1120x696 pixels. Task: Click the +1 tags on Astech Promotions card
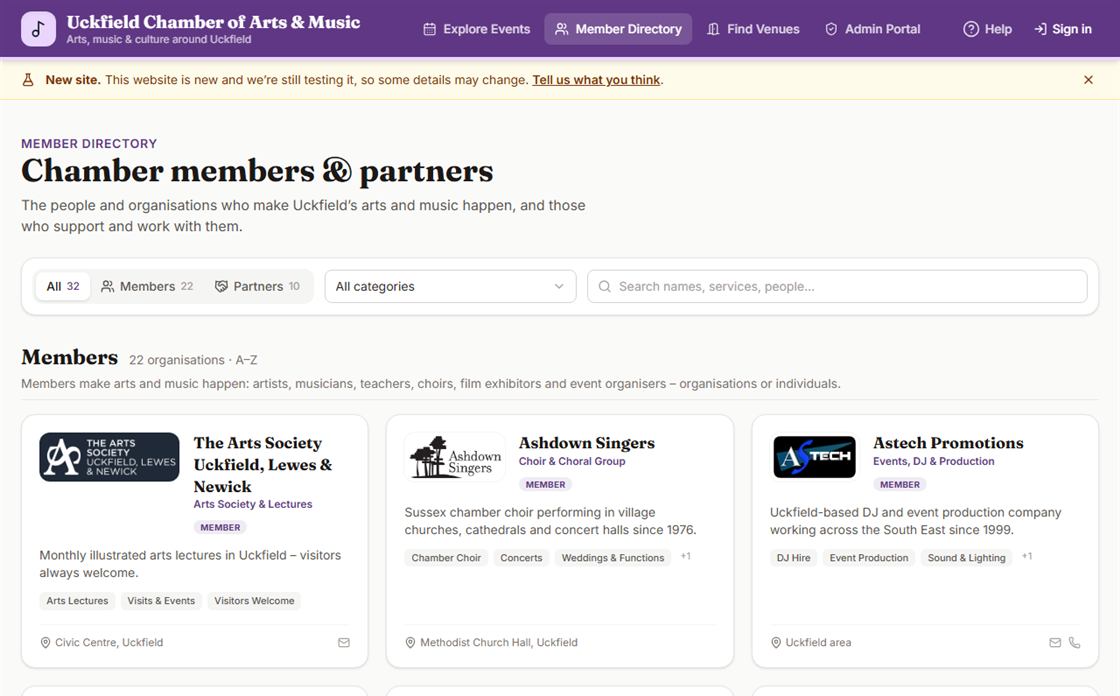[x=1026, y=557]
